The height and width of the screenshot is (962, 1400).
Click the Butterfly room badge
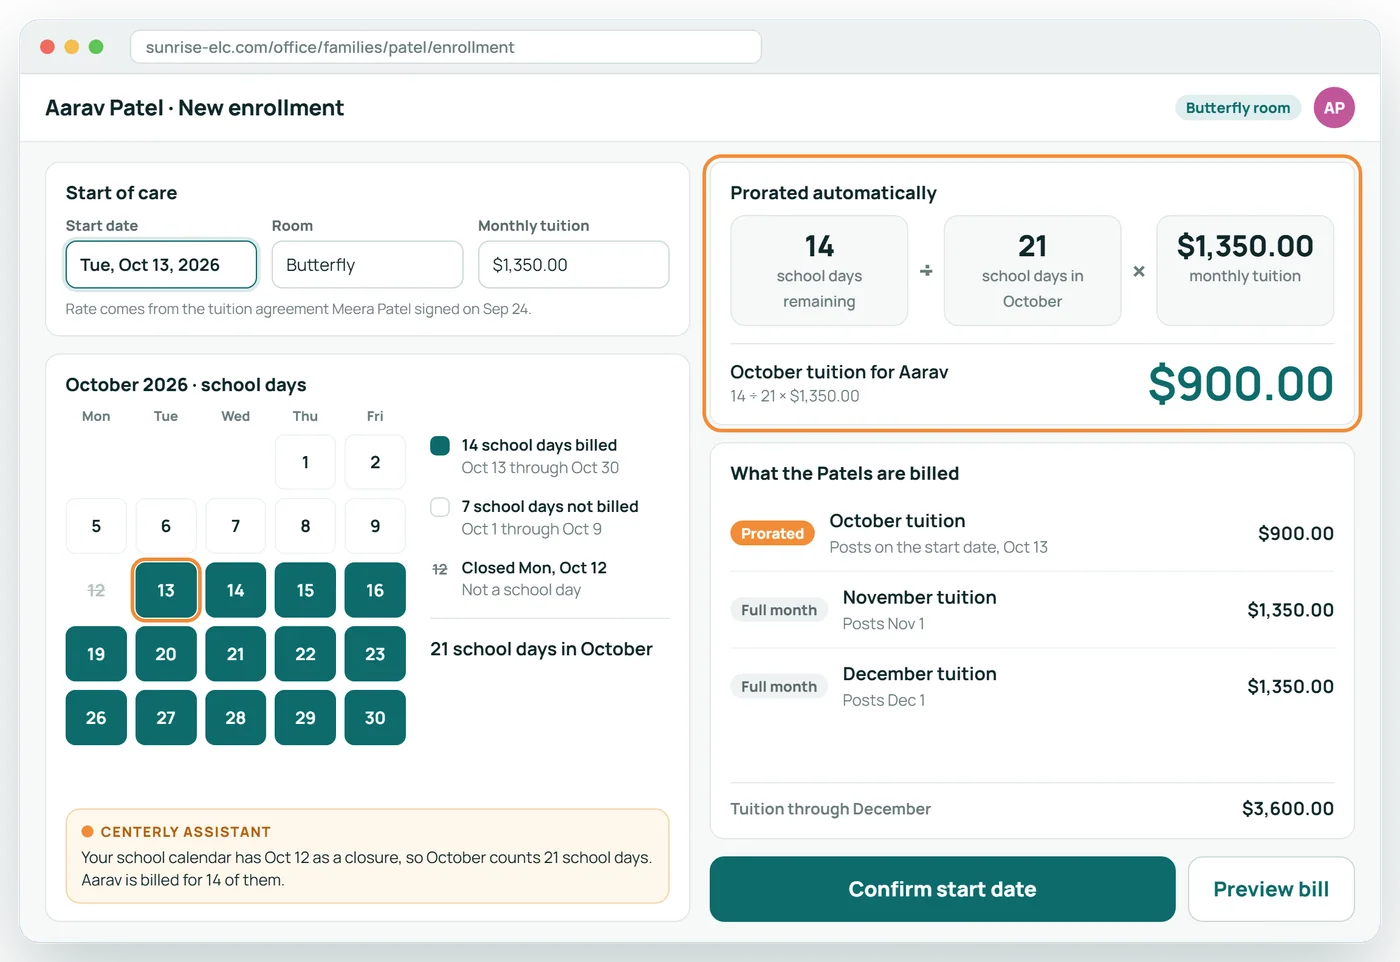(x=1238, y=108)
